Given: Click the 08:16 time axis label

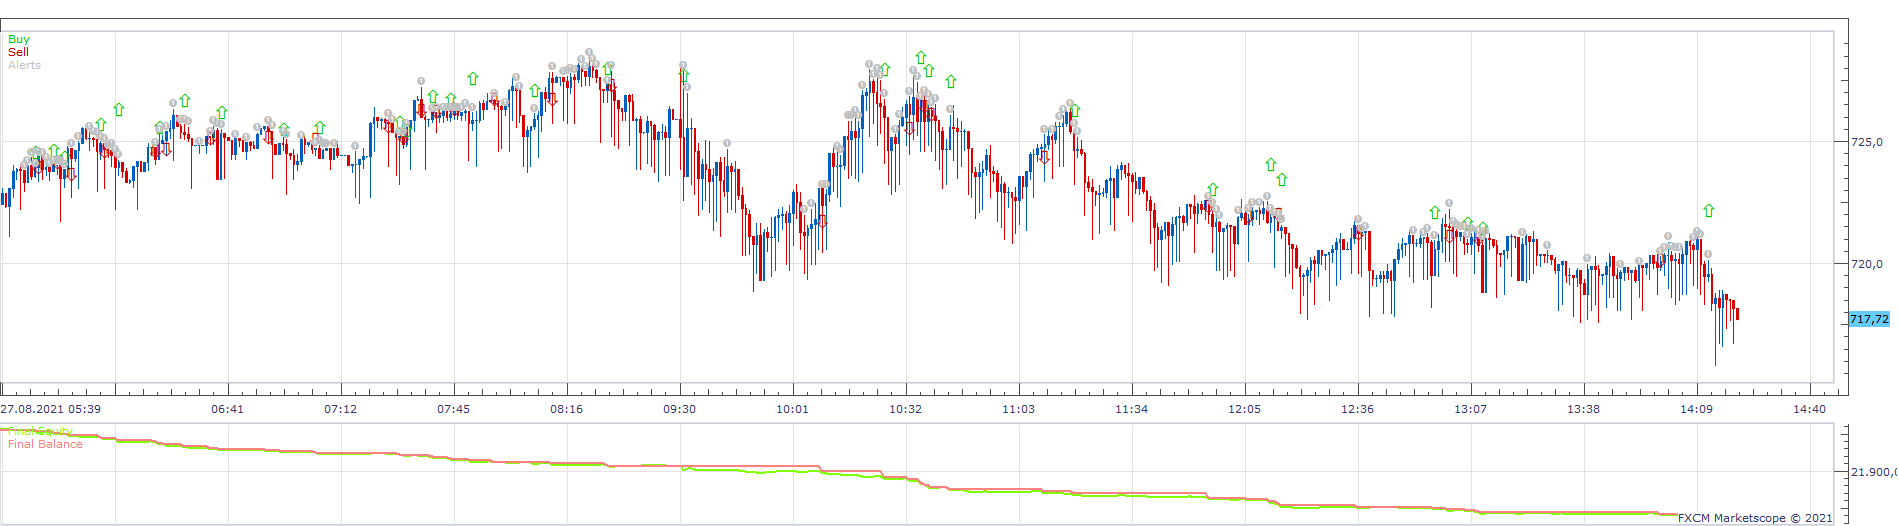Looking at the screenshot, I should click(x=566, y=409).
